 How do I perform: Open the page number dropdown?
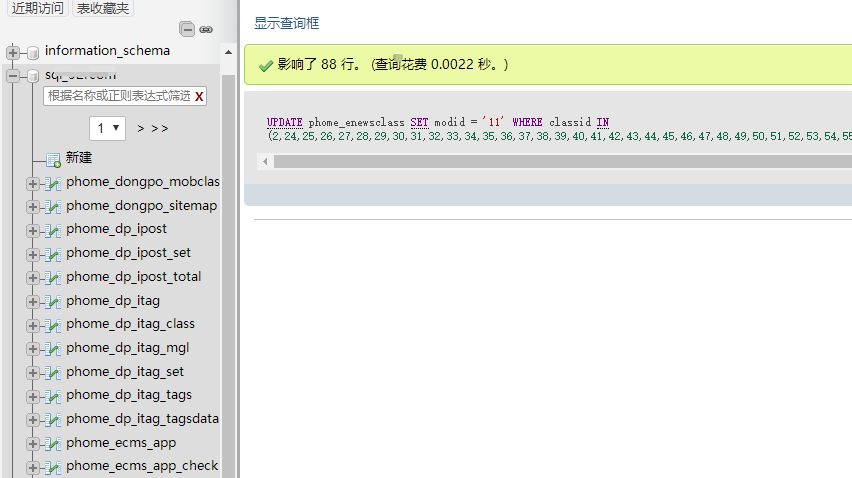[108, 128]
